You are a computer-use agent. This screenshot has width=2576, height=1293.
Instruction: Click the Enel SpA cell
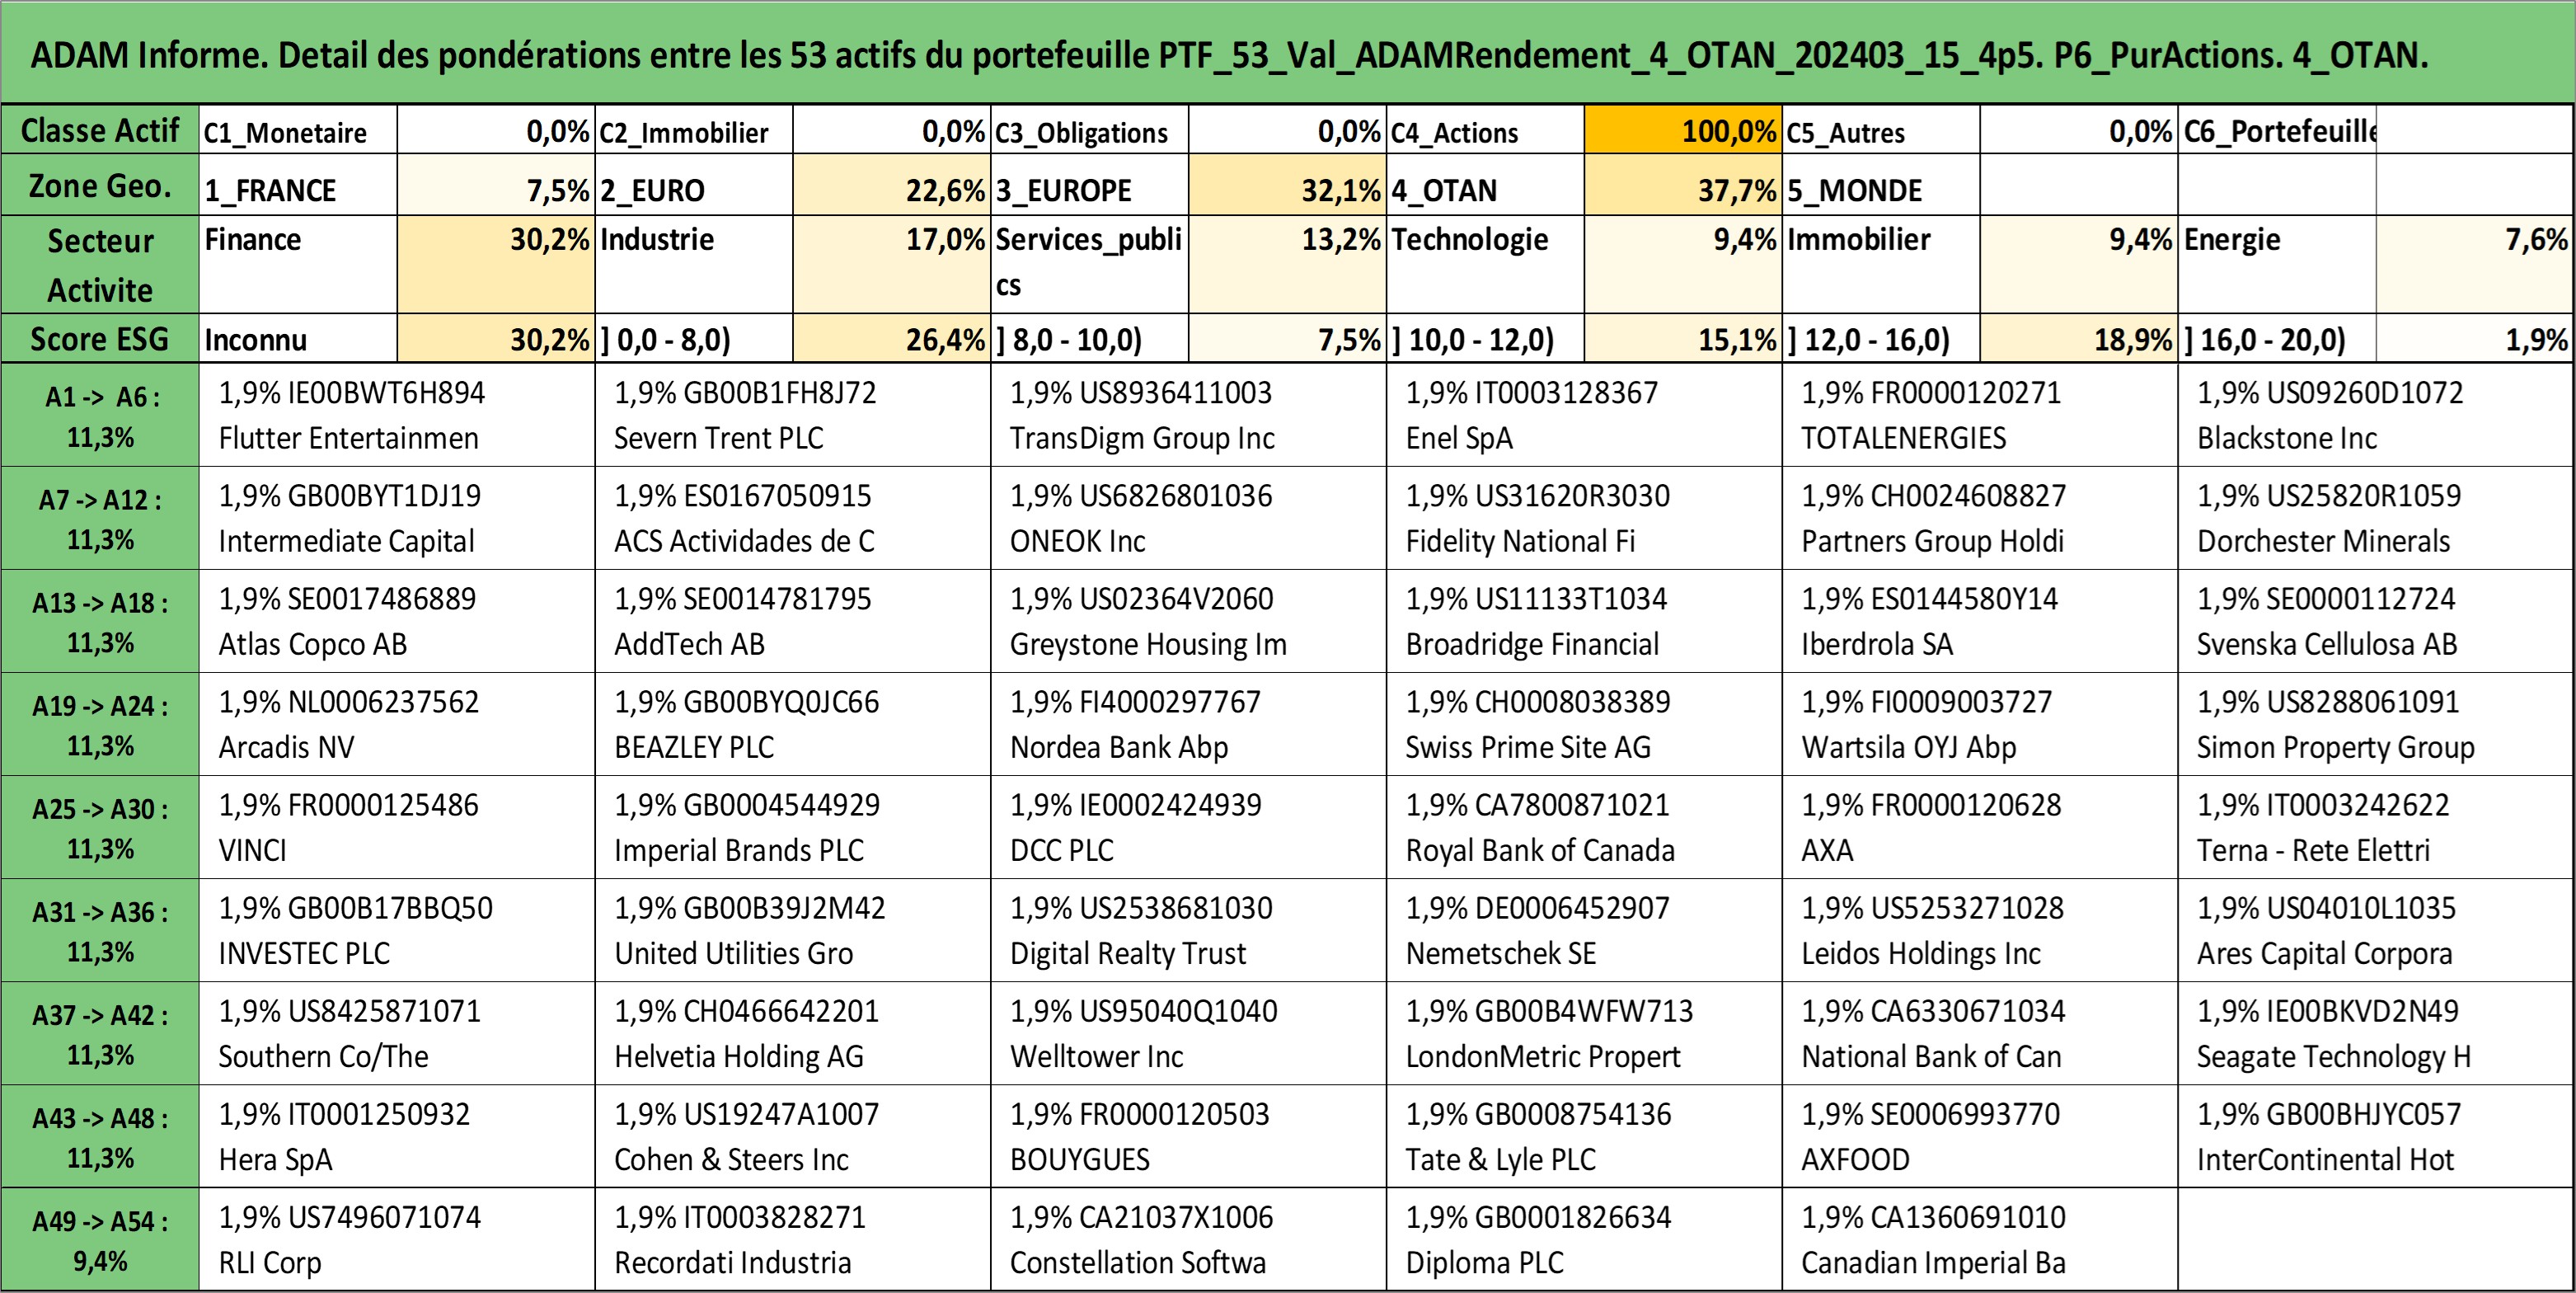point(1585,416)
